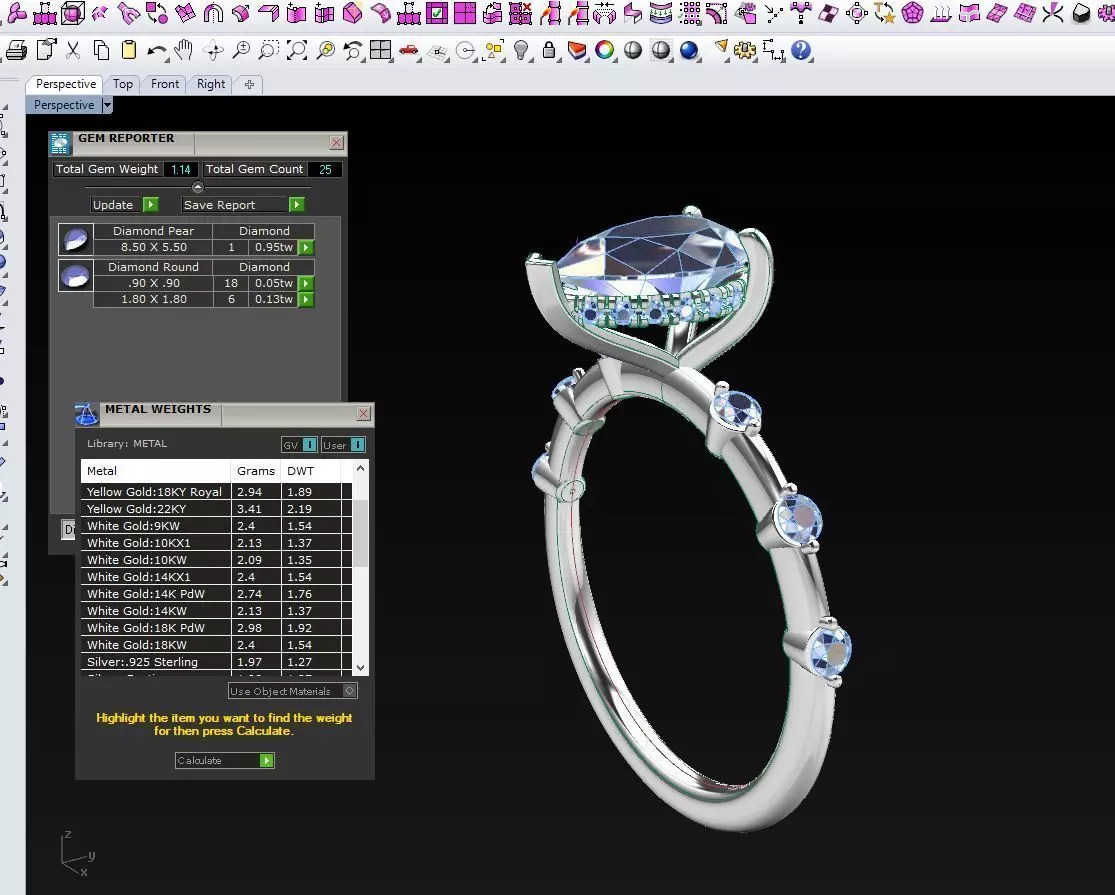Click the metal list scroll-up arrow
The height and width of the screenshot is (895, 1115).
[361, 468]
